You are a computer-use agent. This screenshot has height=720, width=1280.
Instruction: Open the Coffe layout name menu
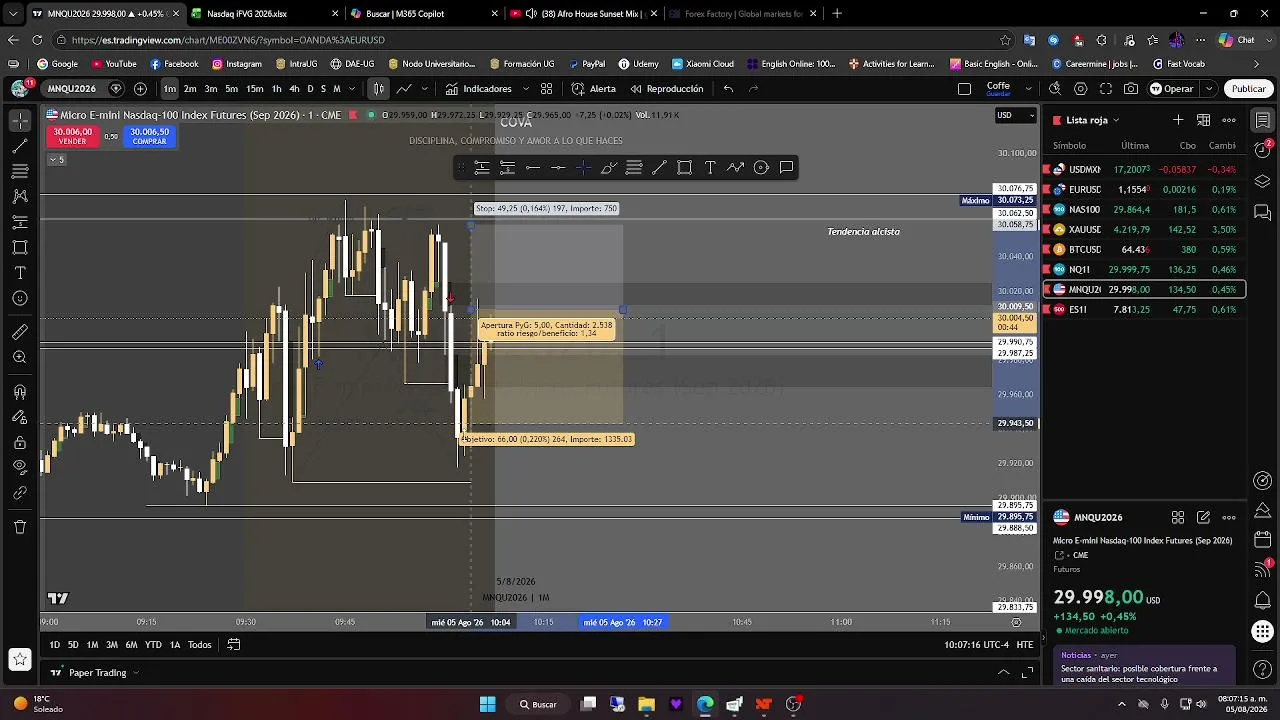pyautogui.click(x=998, y=89)
